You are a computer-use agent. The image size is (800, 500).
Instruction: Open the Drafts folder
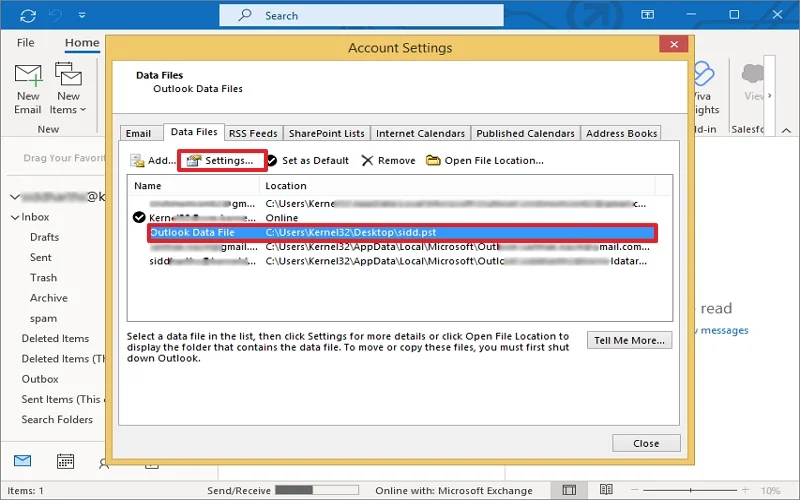point(44,237)
